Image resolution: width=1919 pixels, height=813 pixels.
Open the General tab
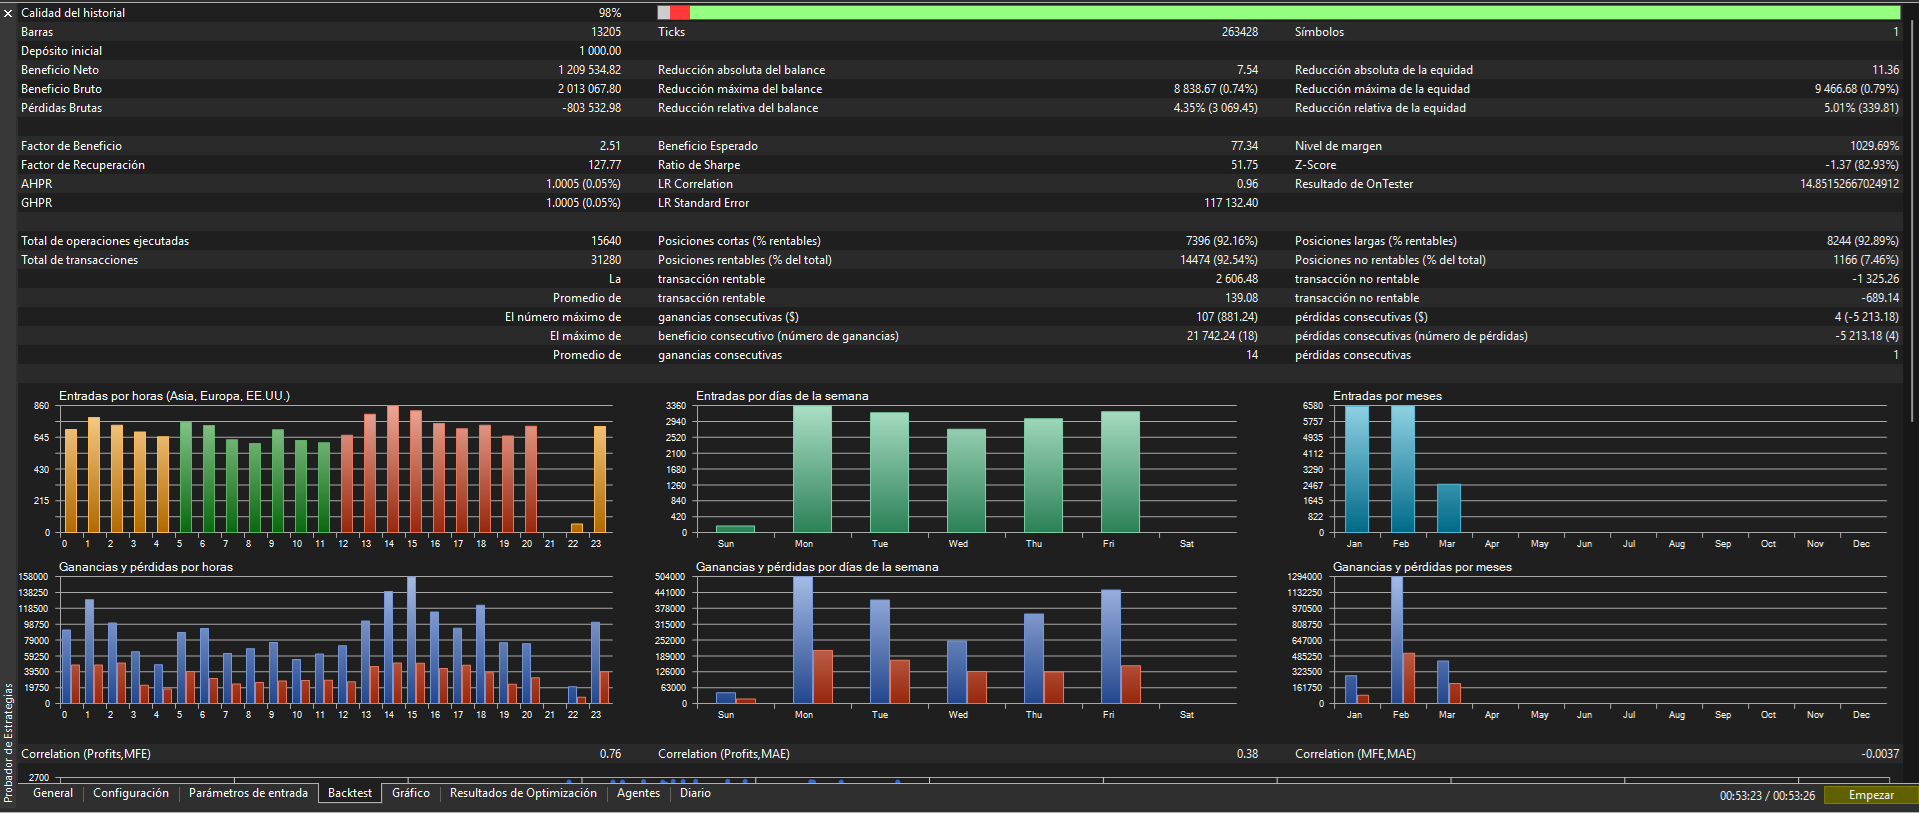pyautogui.click(x=53, y=793)
